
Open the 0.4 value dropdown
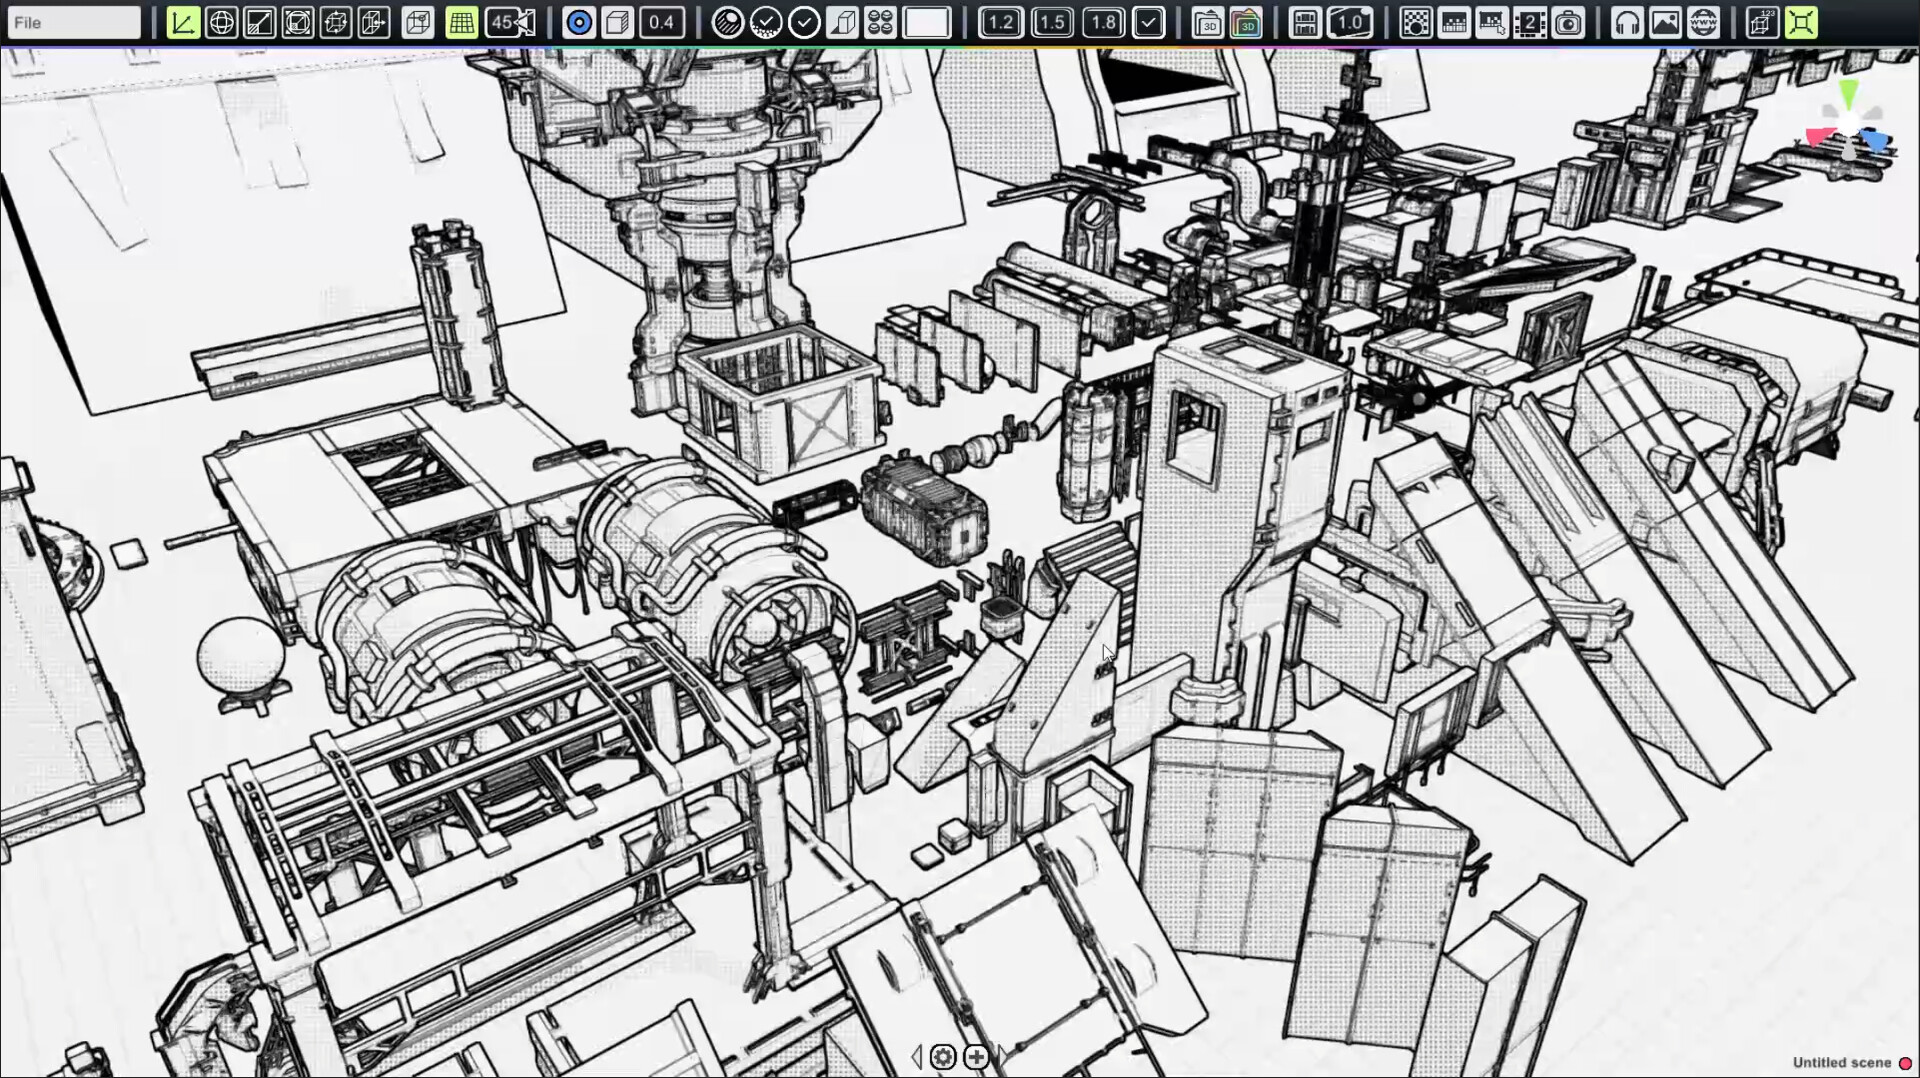[661, 22]
